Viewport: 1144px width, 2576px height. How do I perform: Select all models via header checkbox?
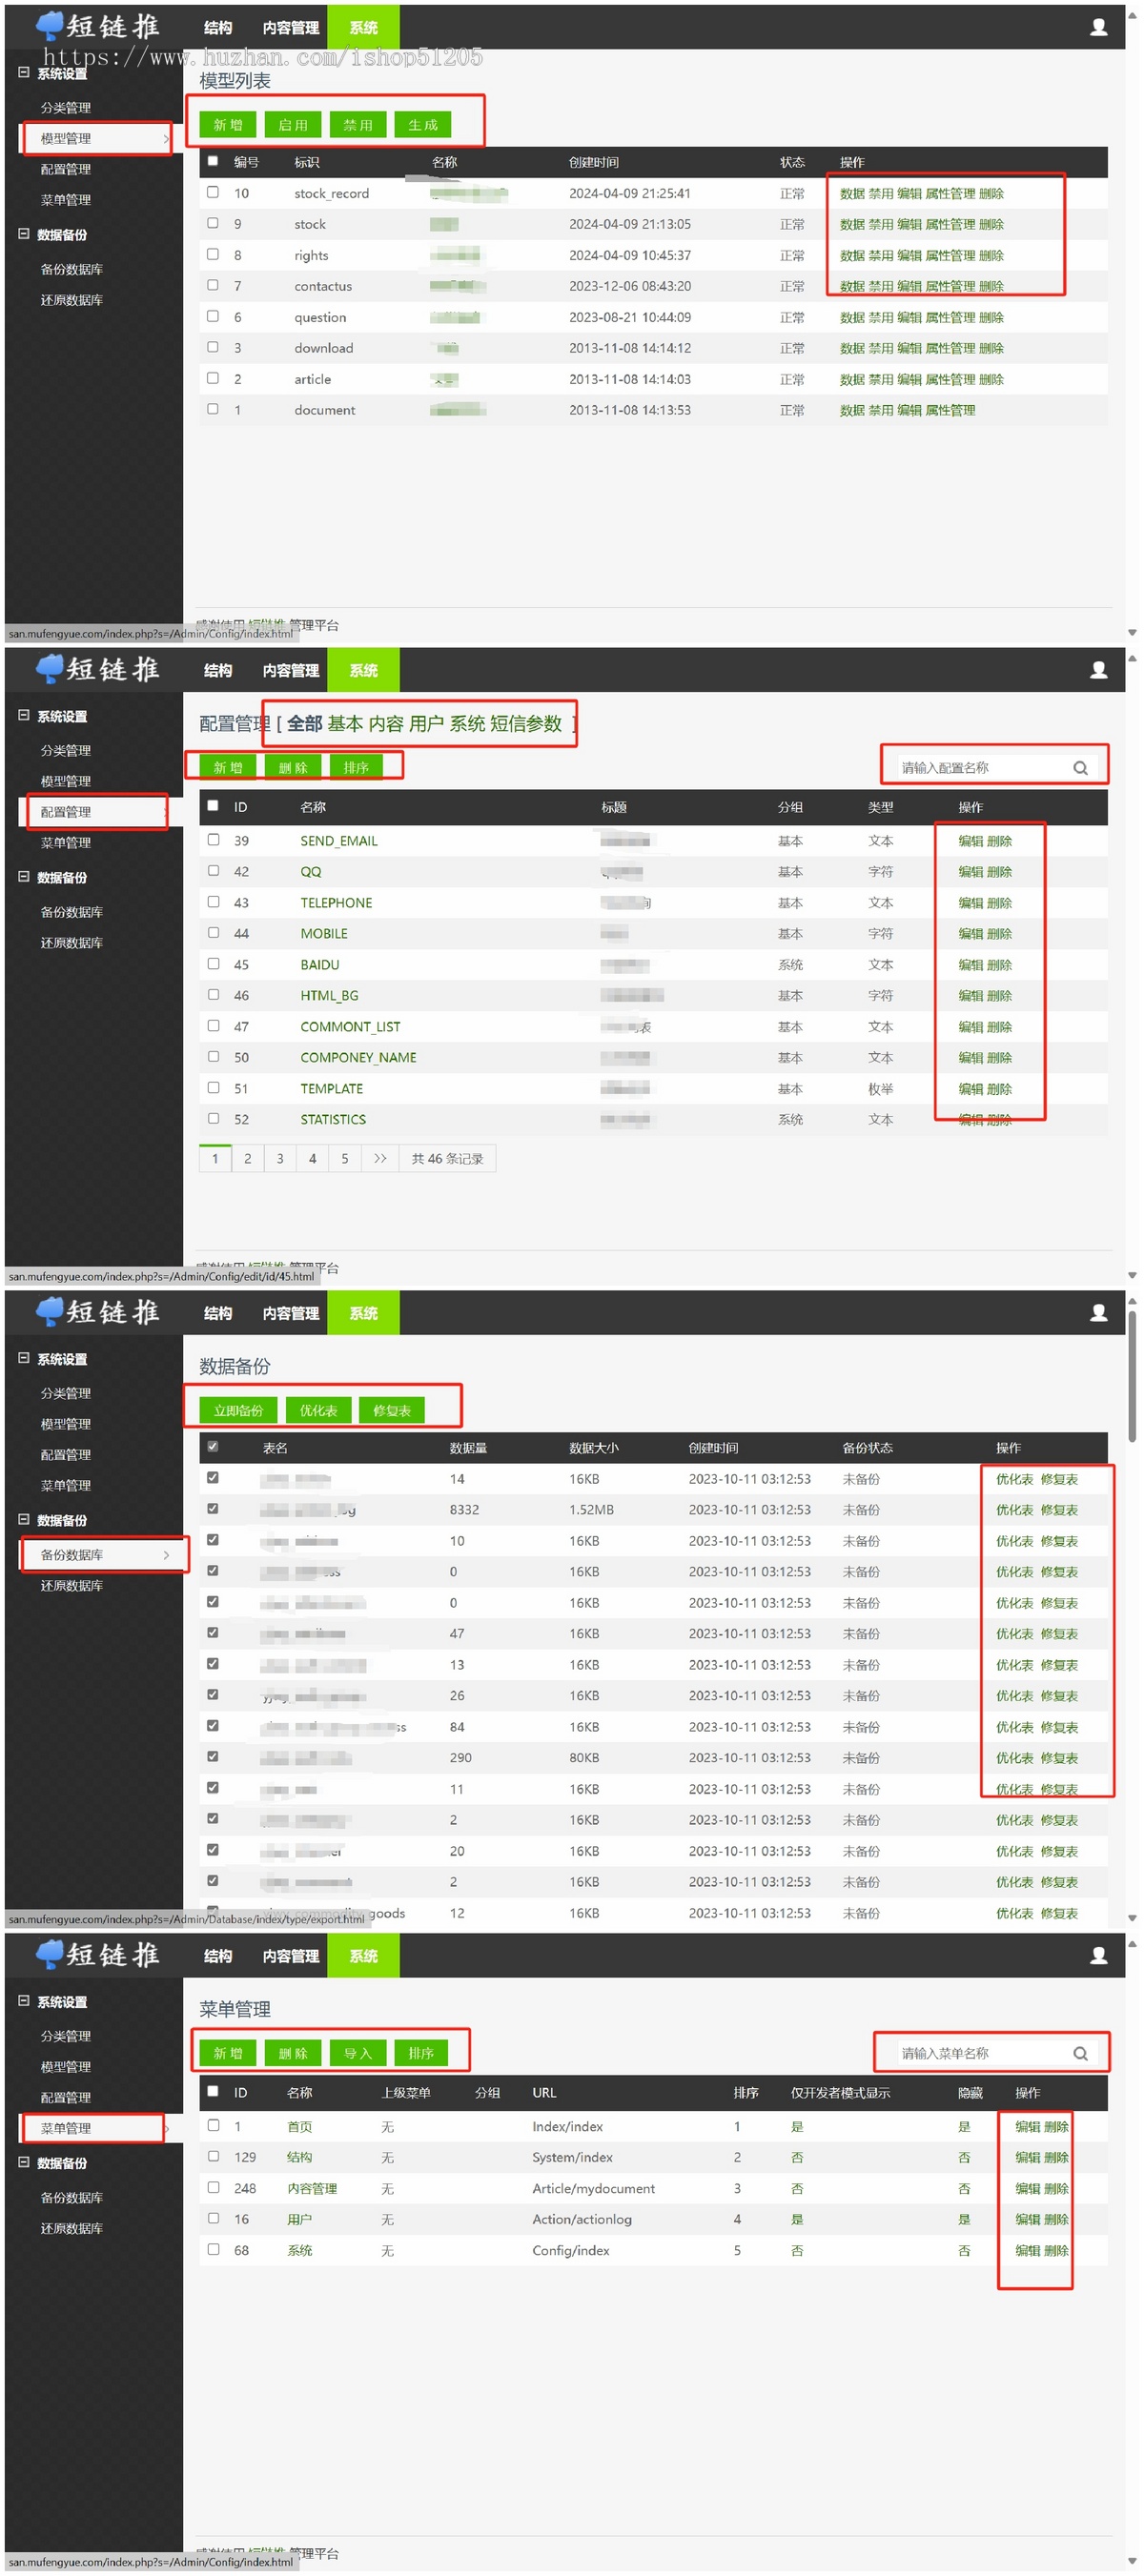(213, 161)
